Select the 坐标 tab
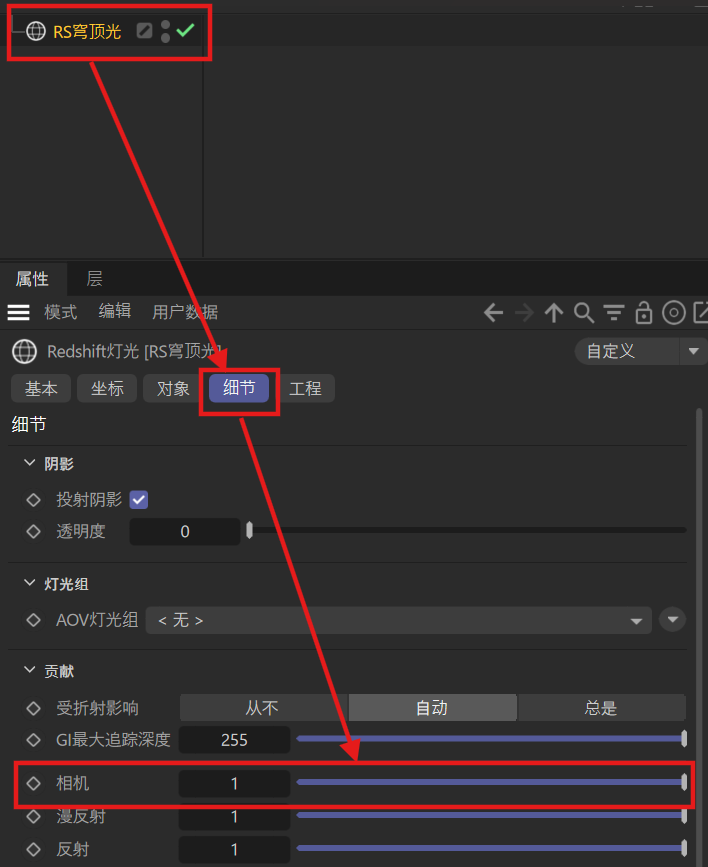The height and width of the screenshot is (867, 708). 107,388
